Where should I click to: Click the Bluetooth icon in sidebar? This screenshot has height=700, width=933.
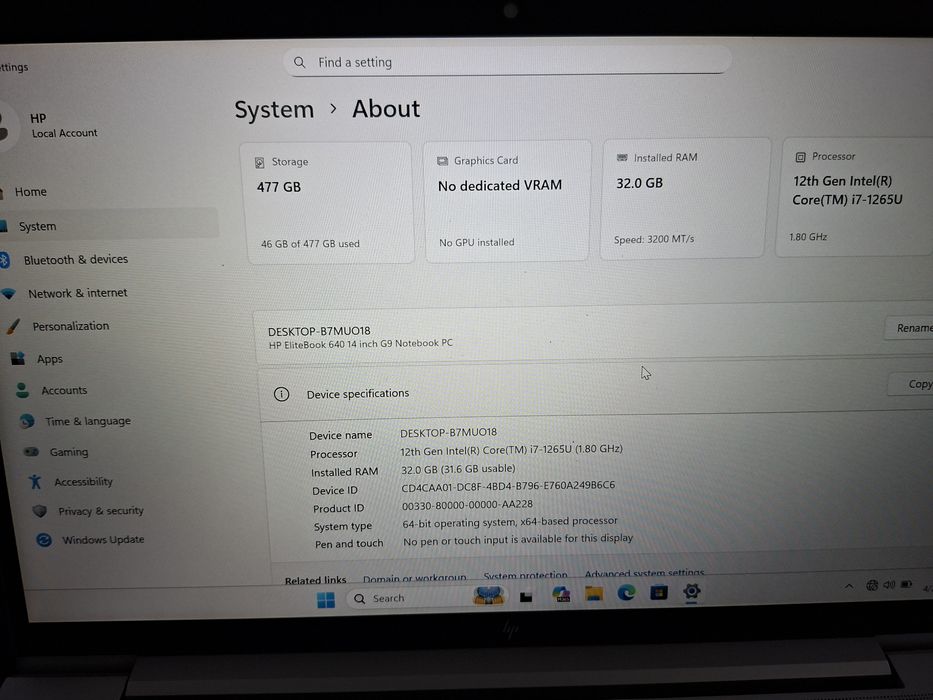5,260
